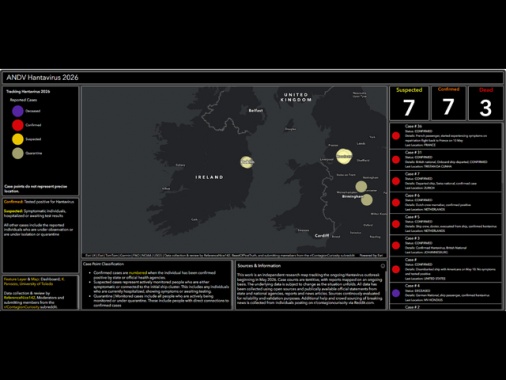This screenshot has width=506, height=380.
Task: Click the 'Case points do not represent precise location' note
Action: [36, 189]
